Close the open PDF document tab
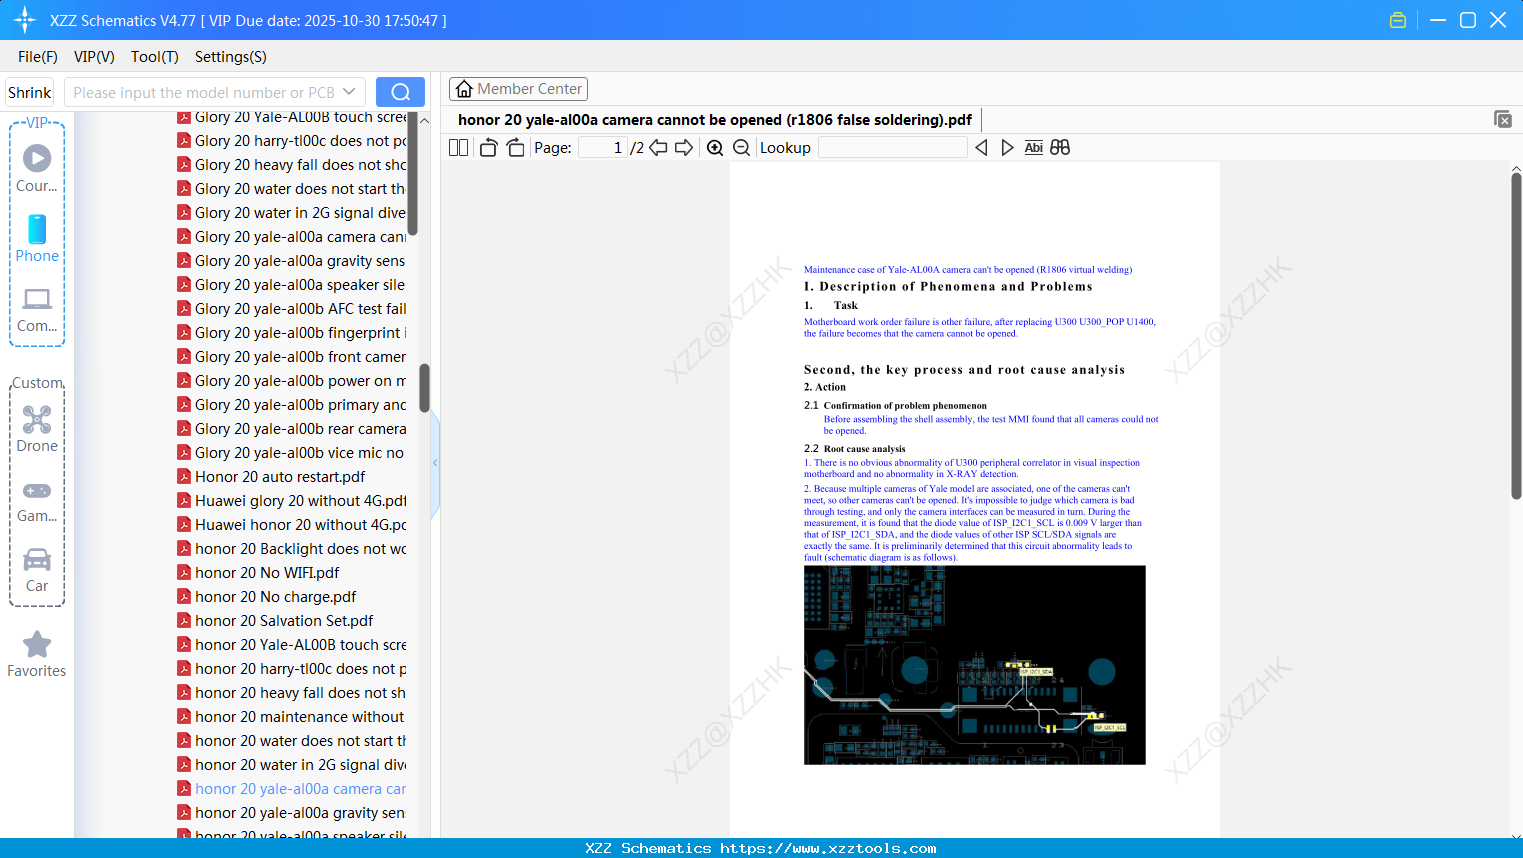The image size is (1523, 858). [1503, 119]
